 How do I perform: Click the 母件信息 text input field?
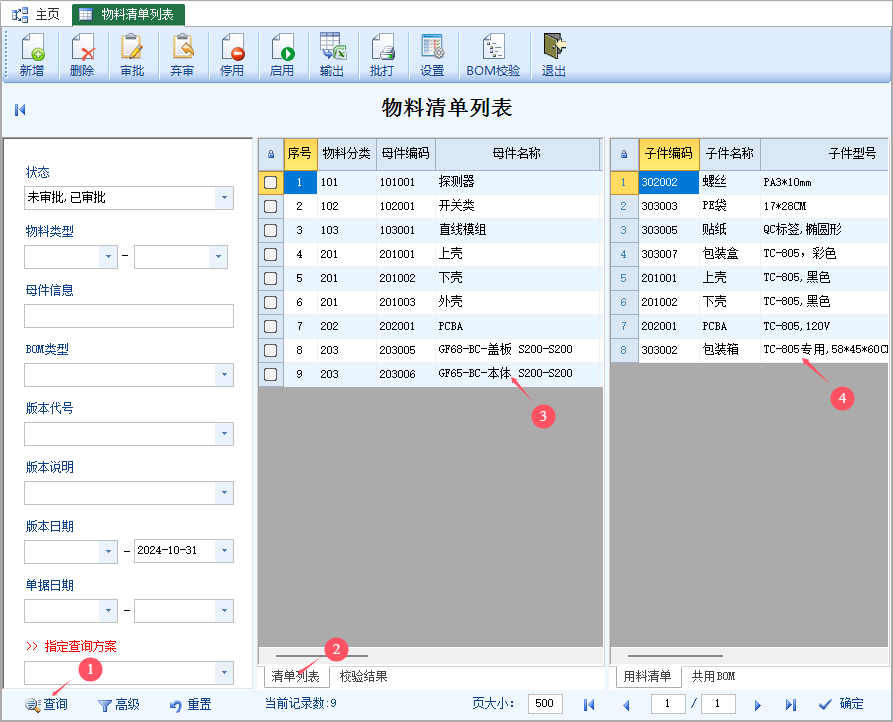coord(129,316)
